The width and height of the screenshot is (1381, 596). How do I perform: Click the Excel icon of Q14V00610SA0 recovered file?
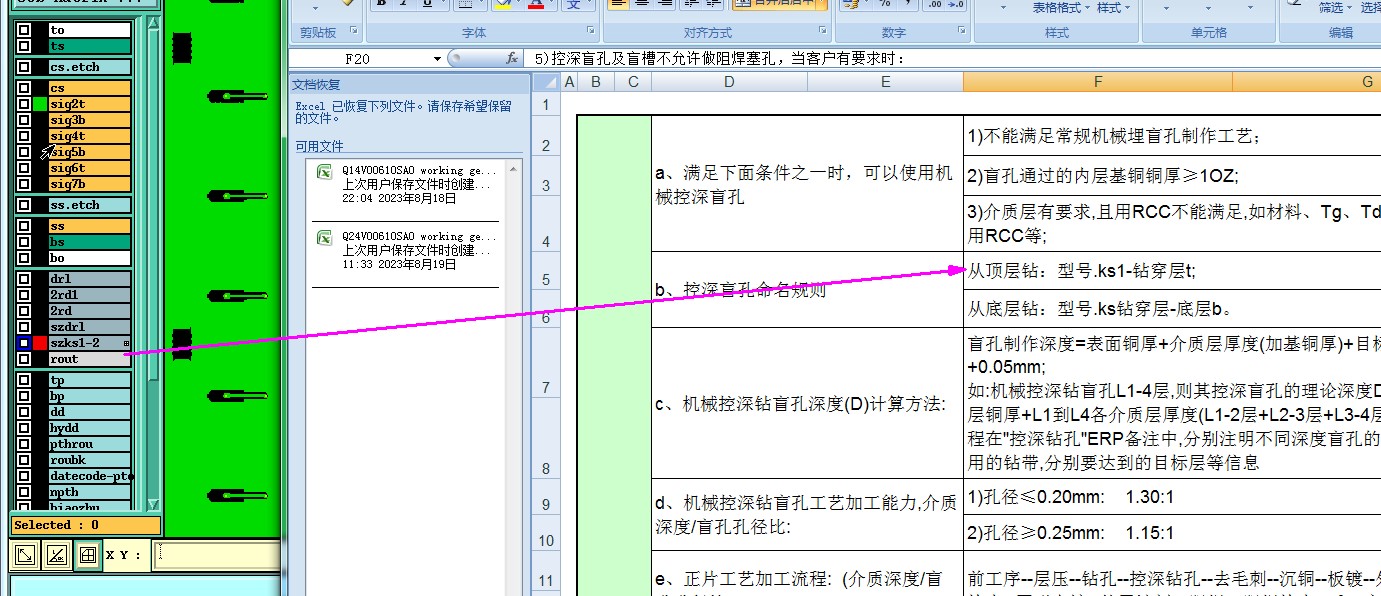[324, 172]
